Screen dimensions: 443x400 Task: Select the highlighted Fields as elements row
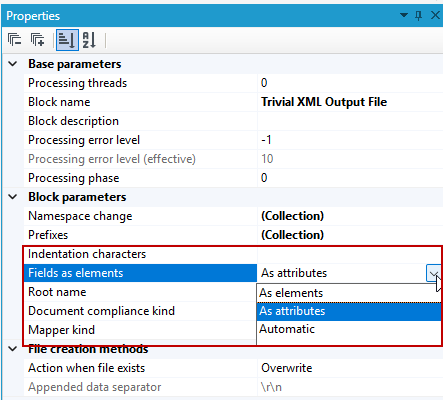click(x=140, y=273)
